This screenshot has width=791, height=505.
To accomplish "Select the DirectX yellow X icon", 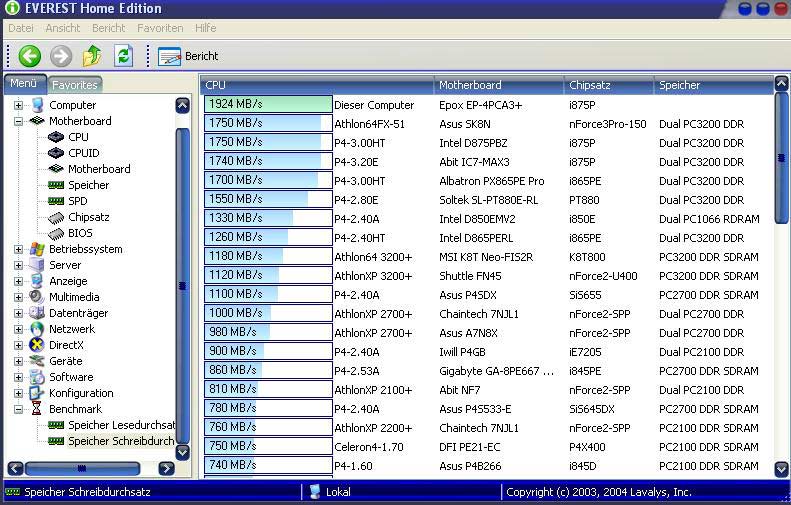I will (37, 345).
